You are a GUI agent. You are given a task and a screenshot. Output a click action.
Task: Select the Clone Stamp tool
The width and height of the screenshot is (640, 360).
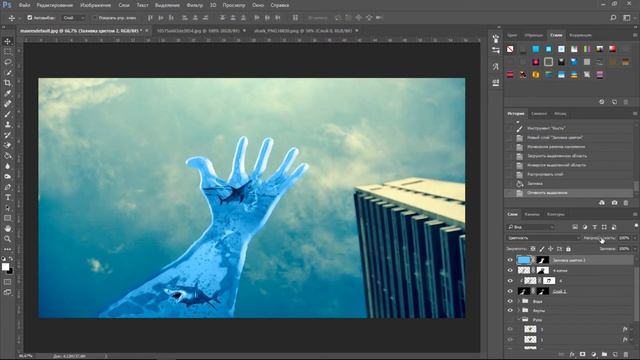click(8, 124)
